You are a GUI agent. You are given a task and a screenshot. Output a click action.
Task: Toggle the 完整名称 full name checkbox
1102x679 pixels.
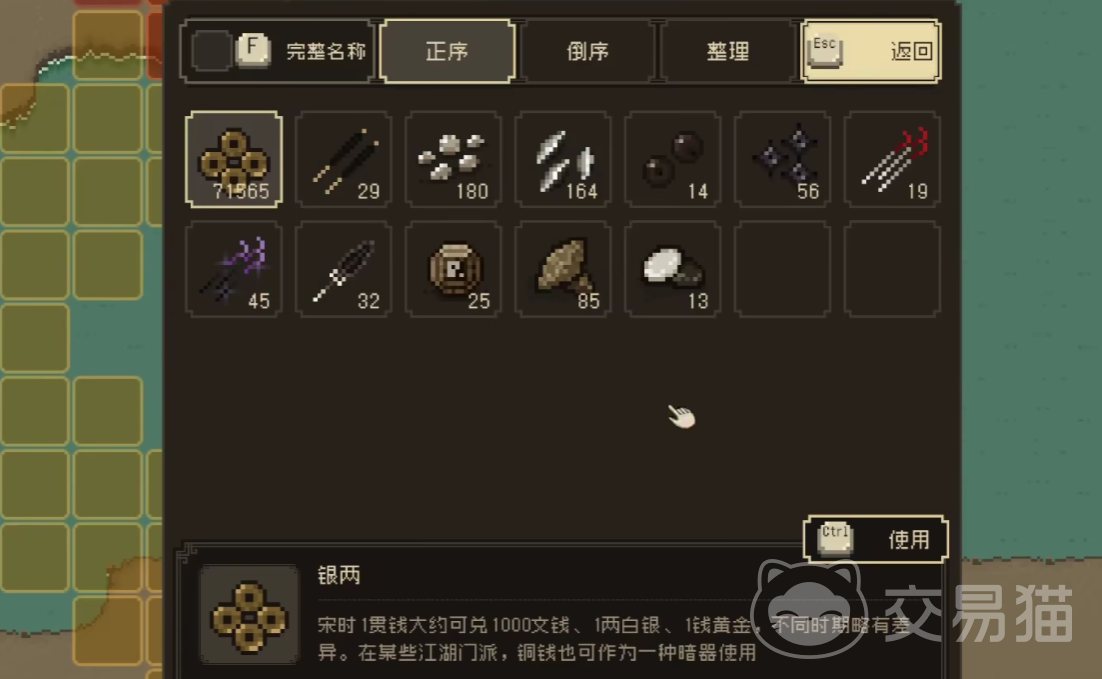click(210, 51)
